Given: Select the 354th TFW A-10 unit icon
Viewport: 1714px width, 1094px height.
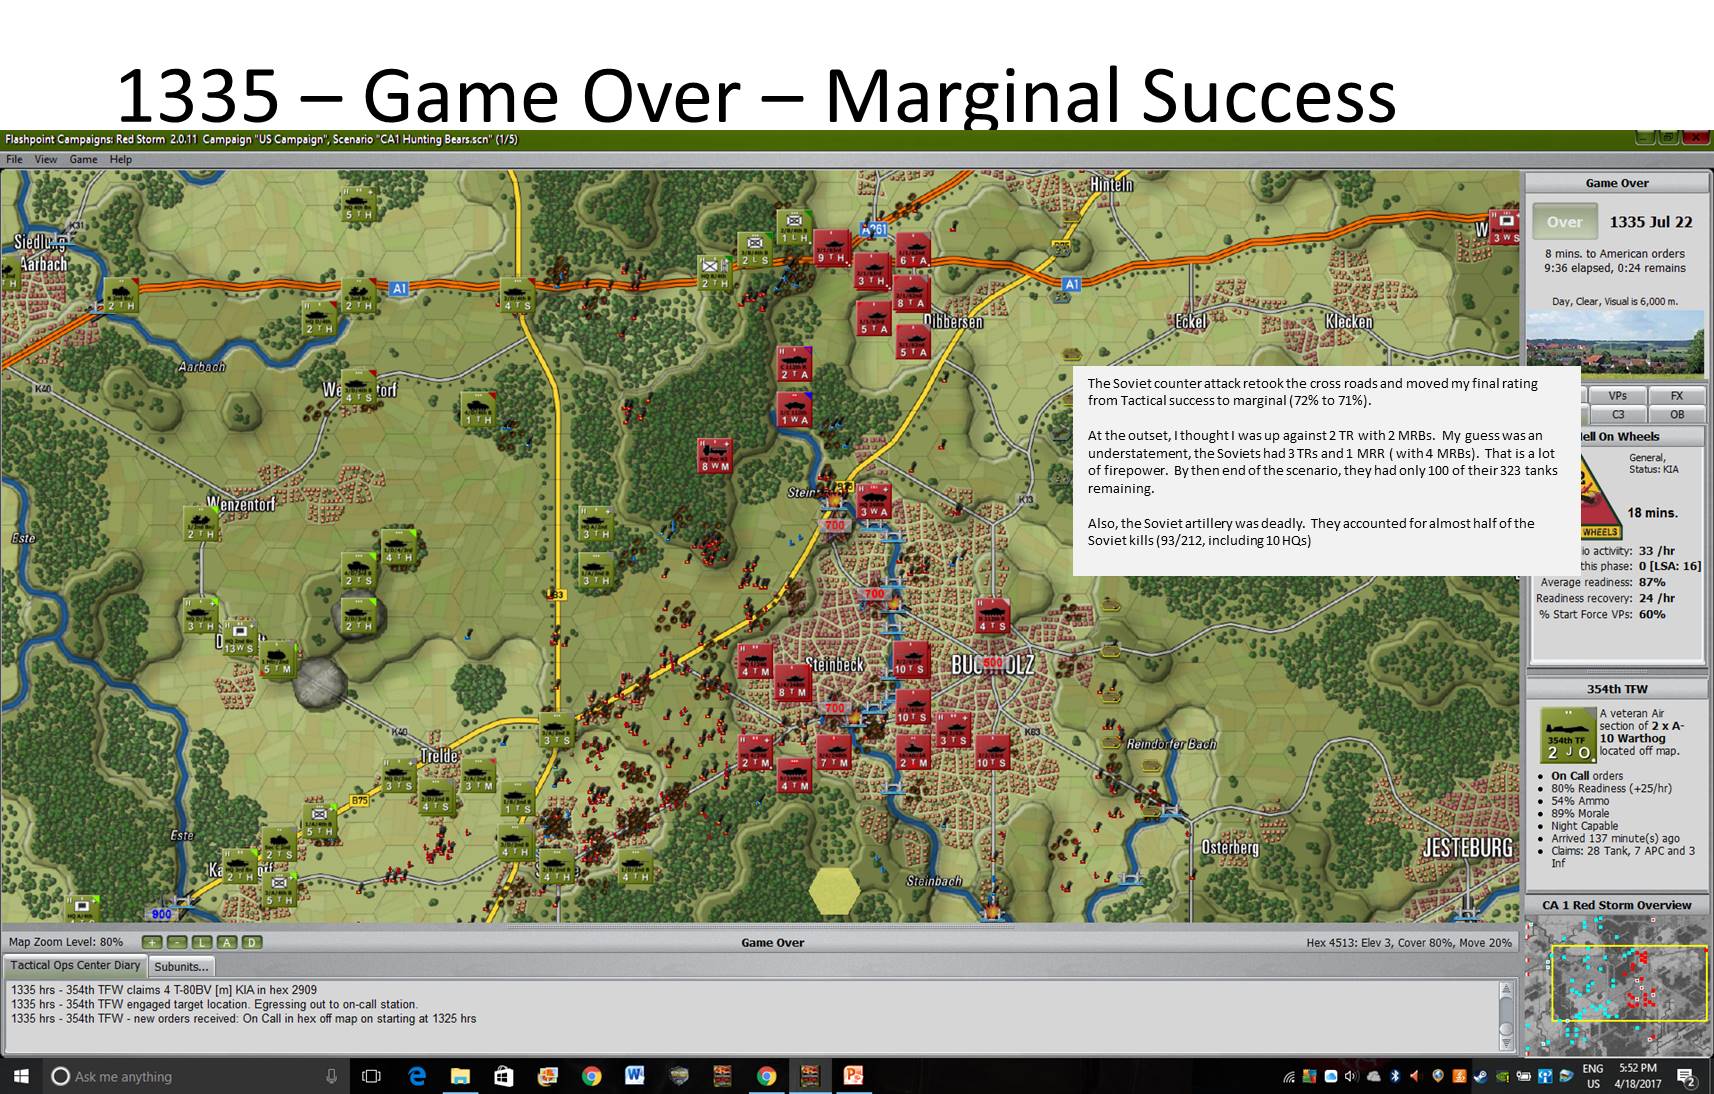Looking at the screenshot, I should (x=1567, y=735).
